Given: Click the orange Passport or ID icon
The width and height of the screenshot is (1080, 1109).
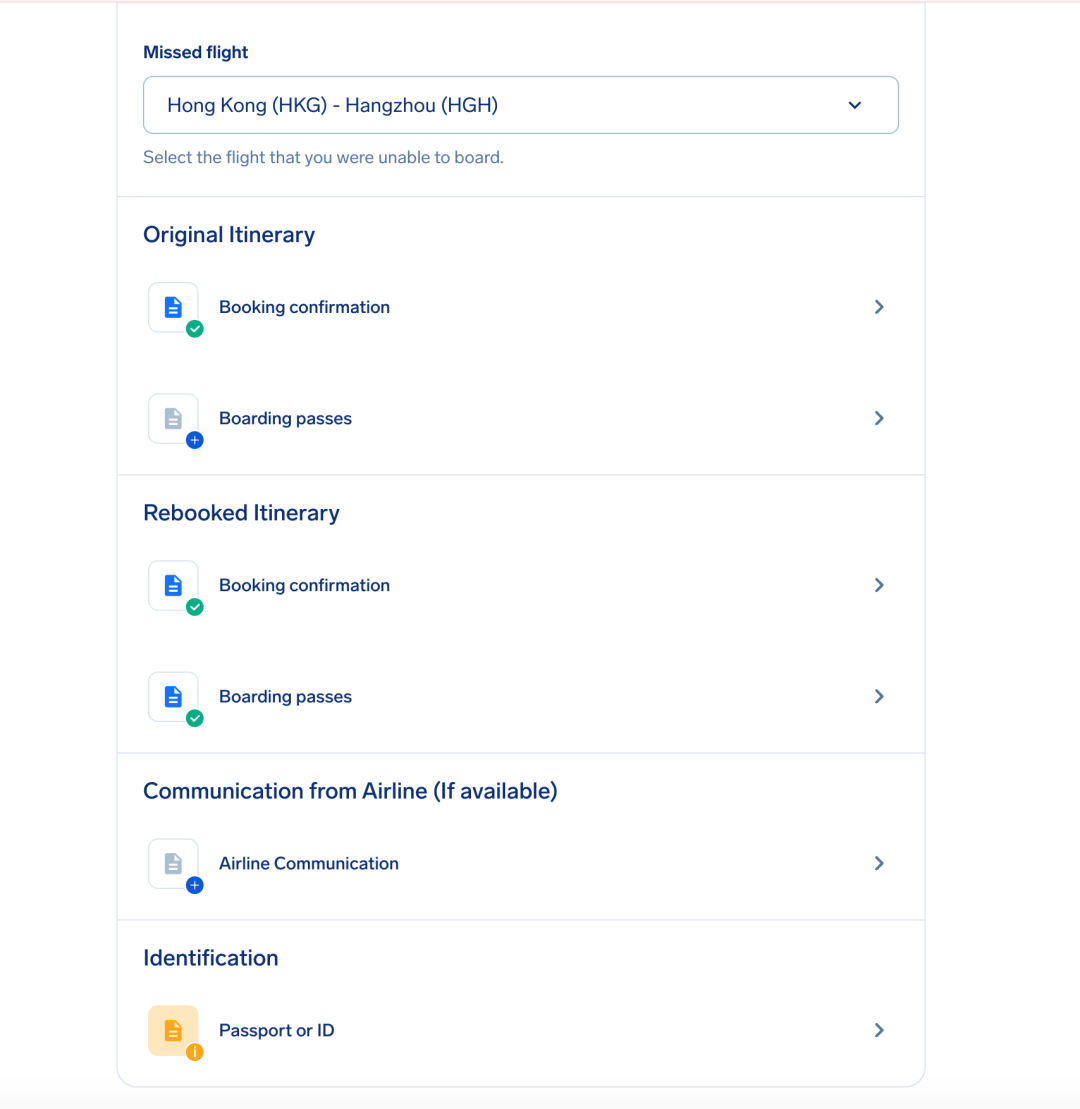Looking at the screenshot, I should [173, 1030].
